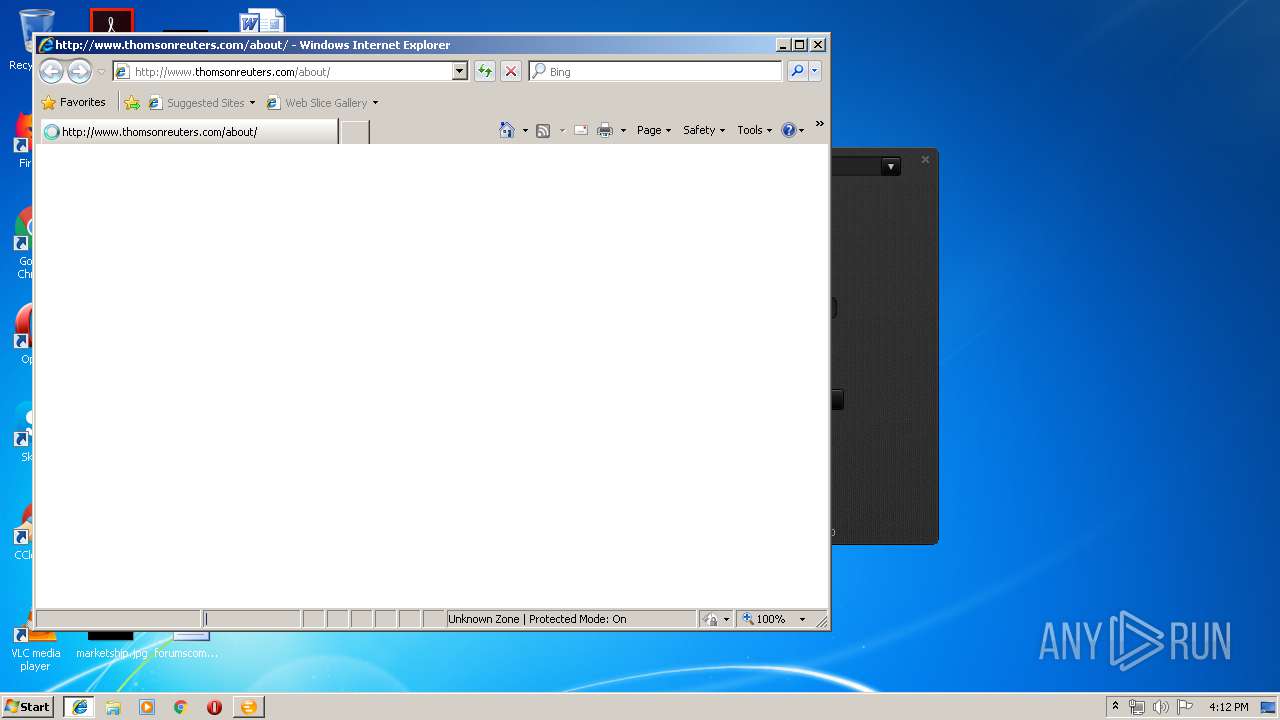Expand the Print options dropdown arrow
1280x720 pixels.
pos(623,130)
